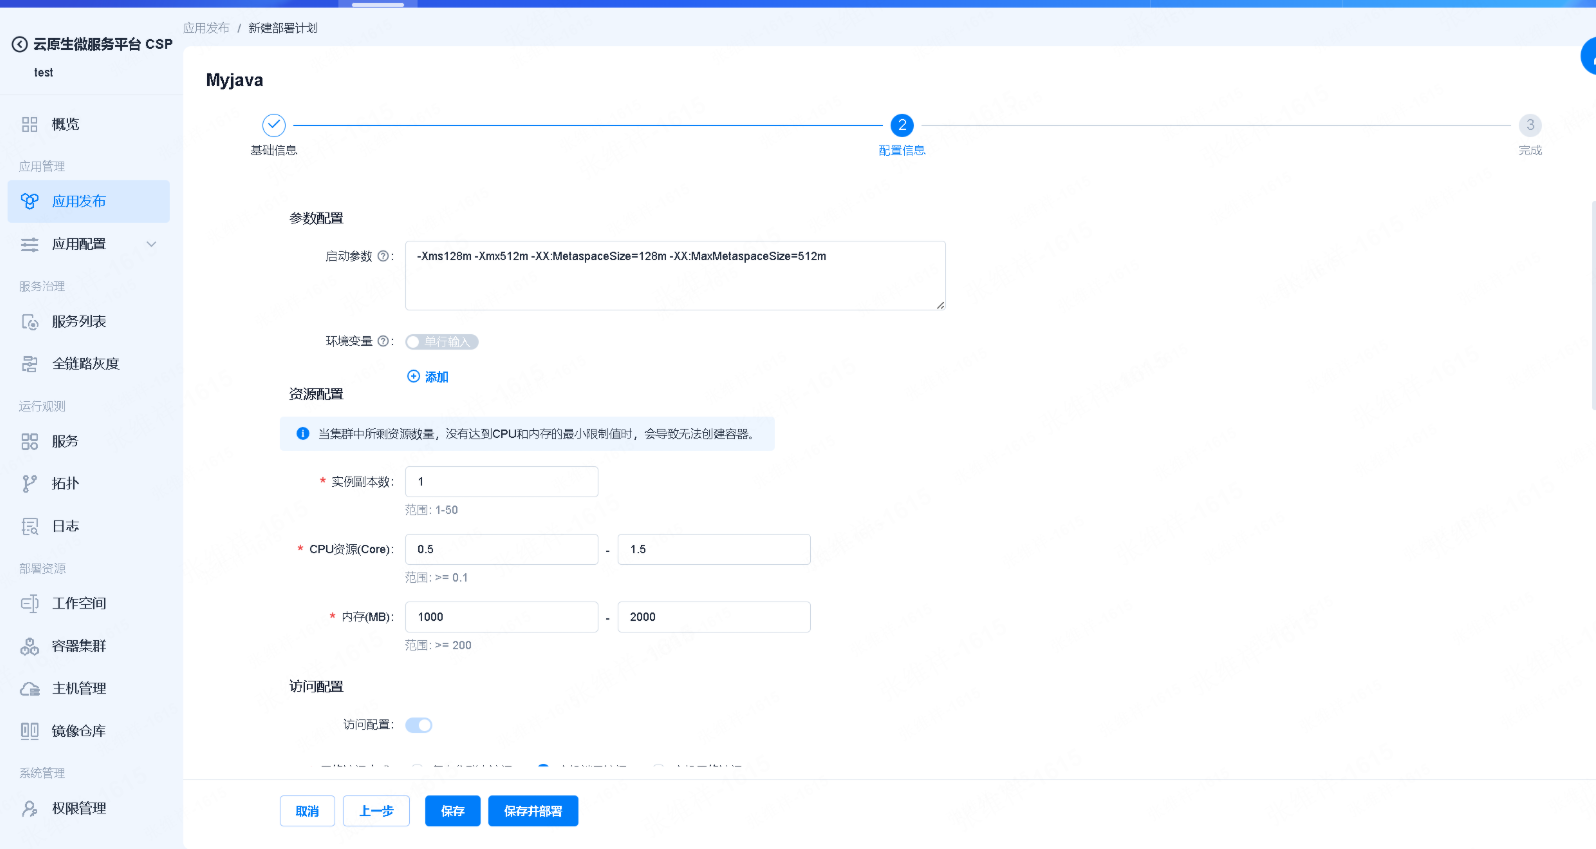Click the help icon next to 环境变量
1596x849 pixels.
(x=382, y=342)
